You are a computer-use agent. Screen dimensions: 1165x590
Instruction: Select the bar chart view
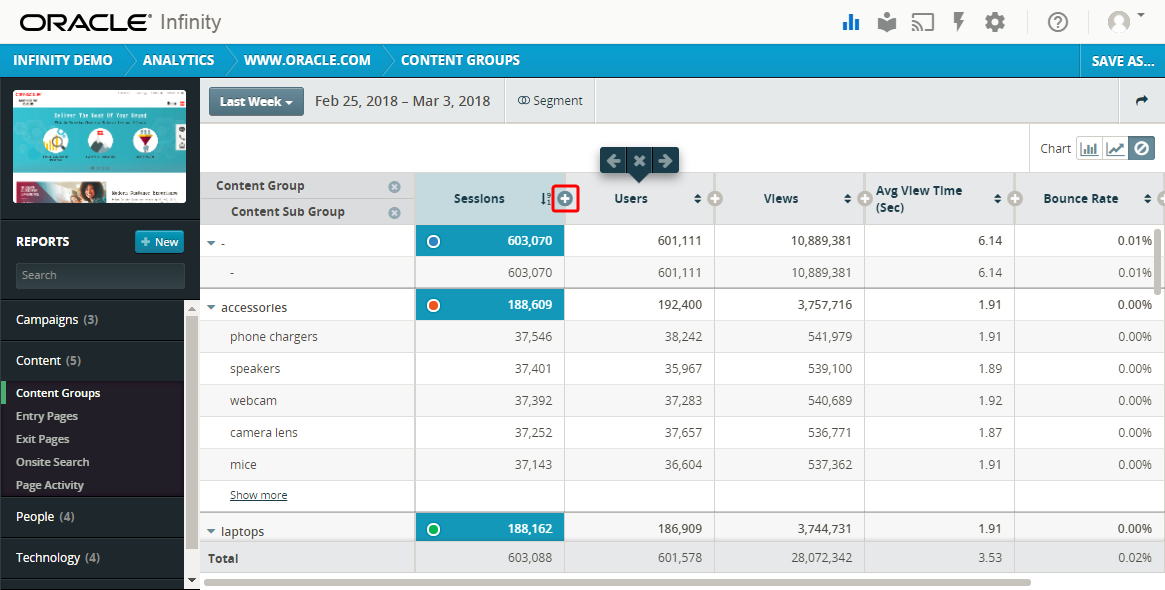(x=1089, y=149)
